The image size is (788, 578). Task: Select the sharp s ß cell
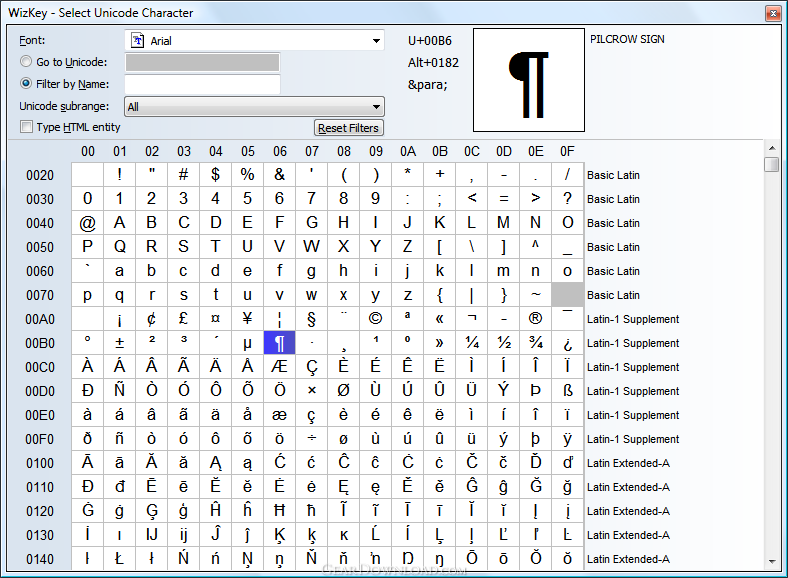(x=567, y=391)
